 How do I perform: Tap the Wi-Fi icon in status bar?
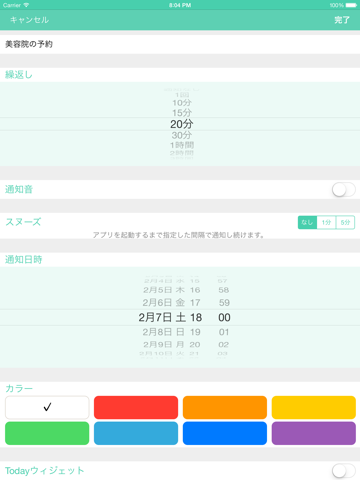pos(26,5)
